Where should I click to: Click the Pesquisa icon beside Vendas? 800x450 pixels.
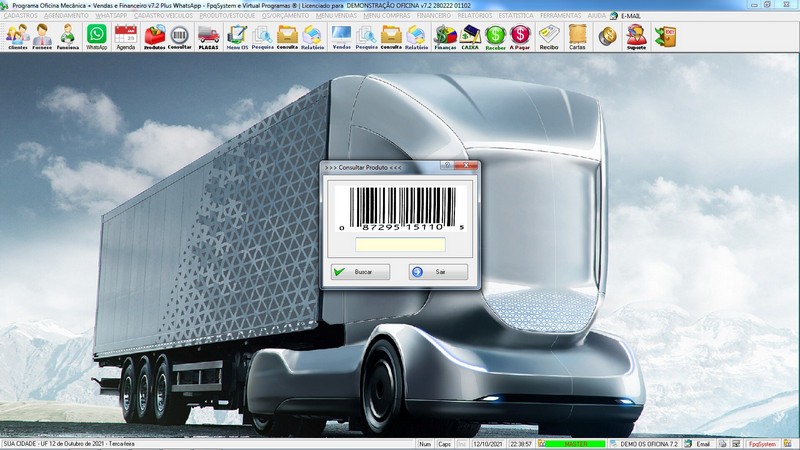coord(366,37)
